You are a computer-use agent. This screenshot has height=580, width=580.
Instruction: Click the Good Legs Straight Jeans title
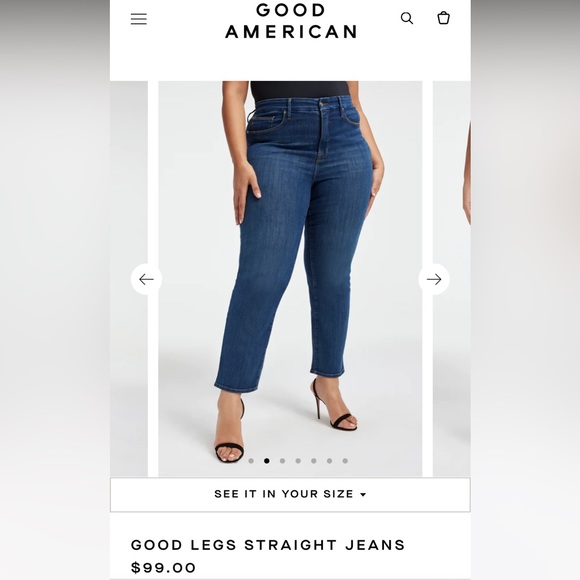click(268, 545)
